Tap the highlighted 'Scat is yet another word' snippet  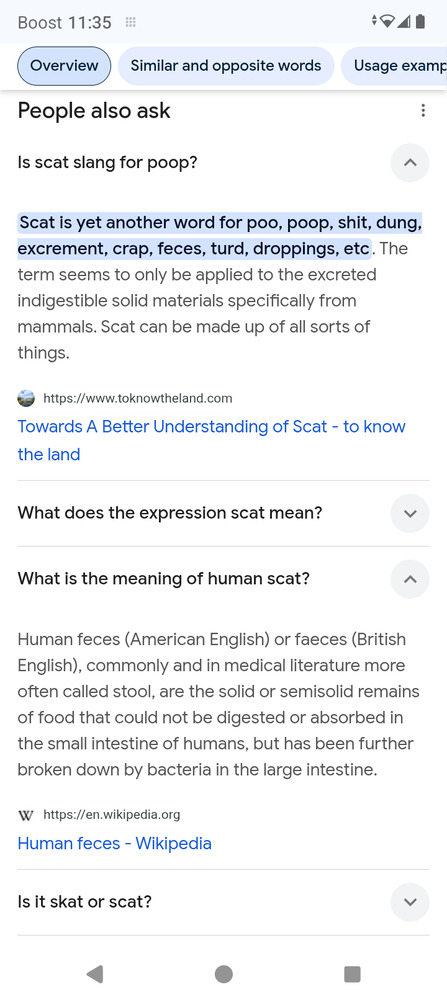pos(220,235)
